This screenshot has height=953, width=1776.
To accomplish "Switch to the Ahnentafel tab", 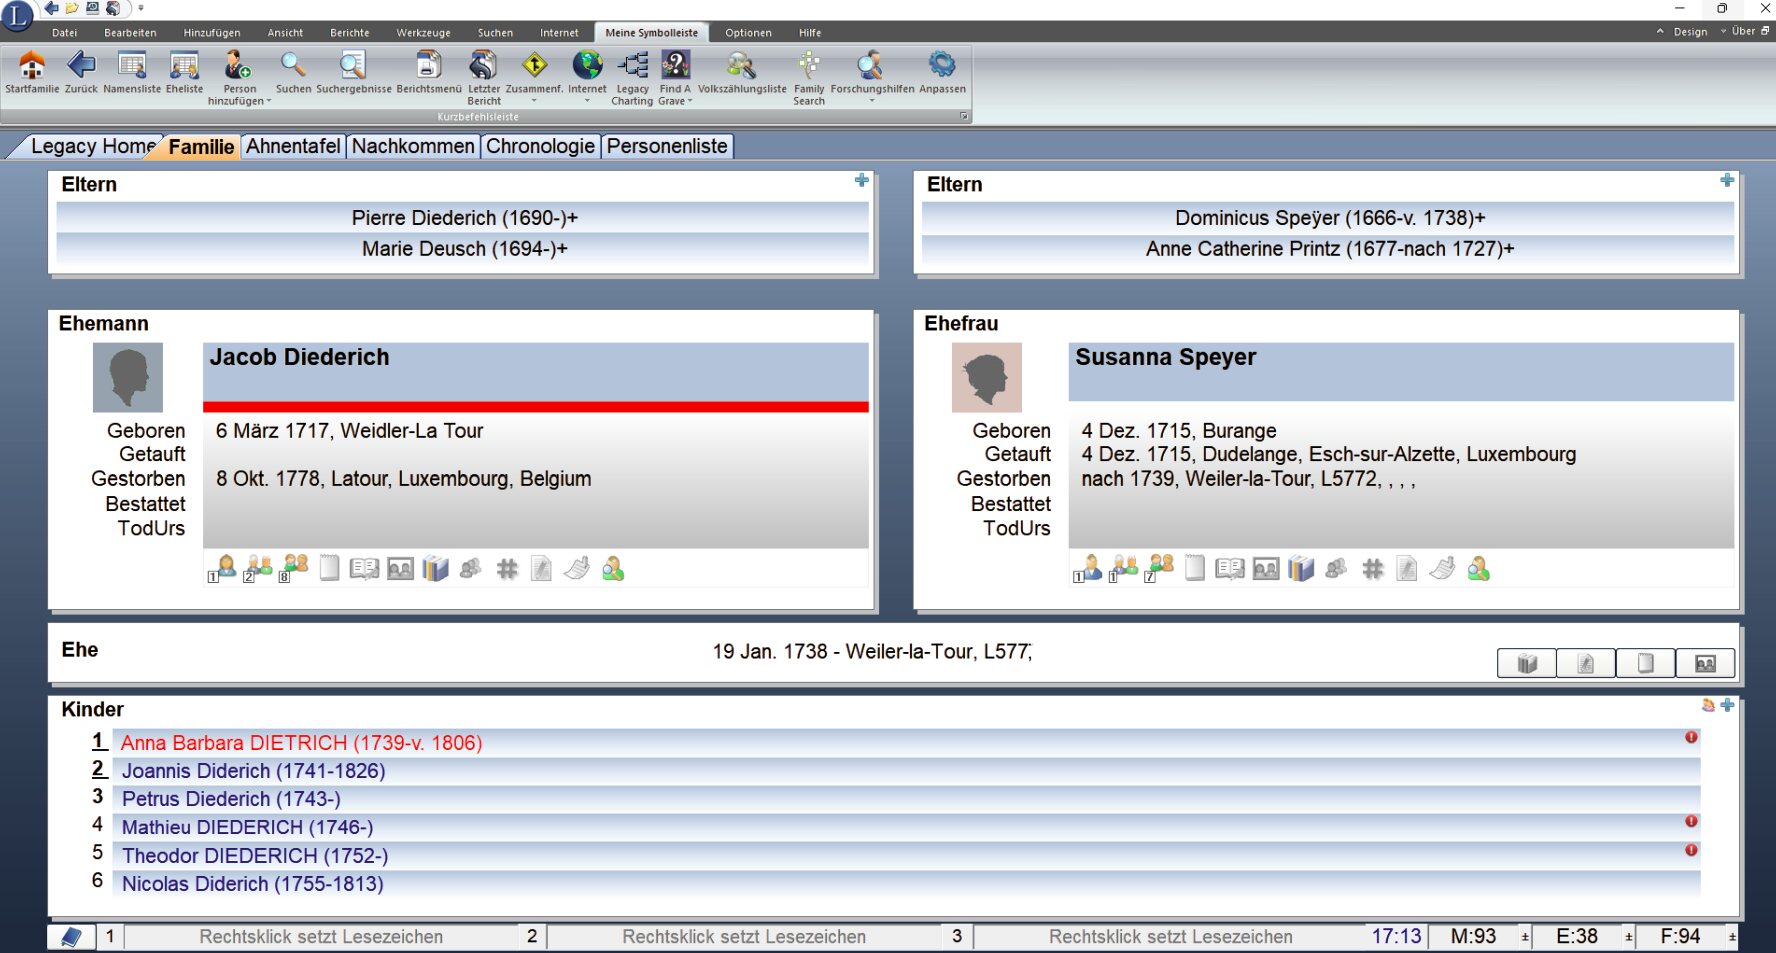I will [293, 146].
